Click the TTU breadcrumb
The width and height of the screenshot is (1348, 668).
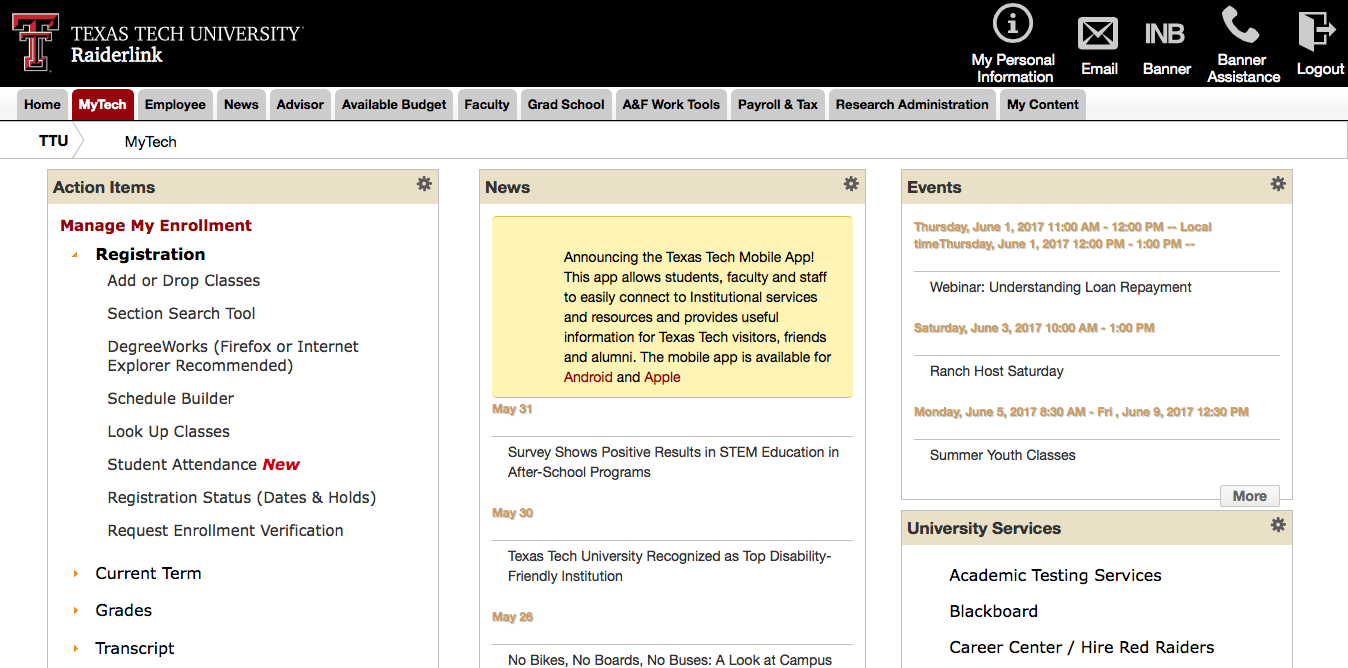(54, 141)
